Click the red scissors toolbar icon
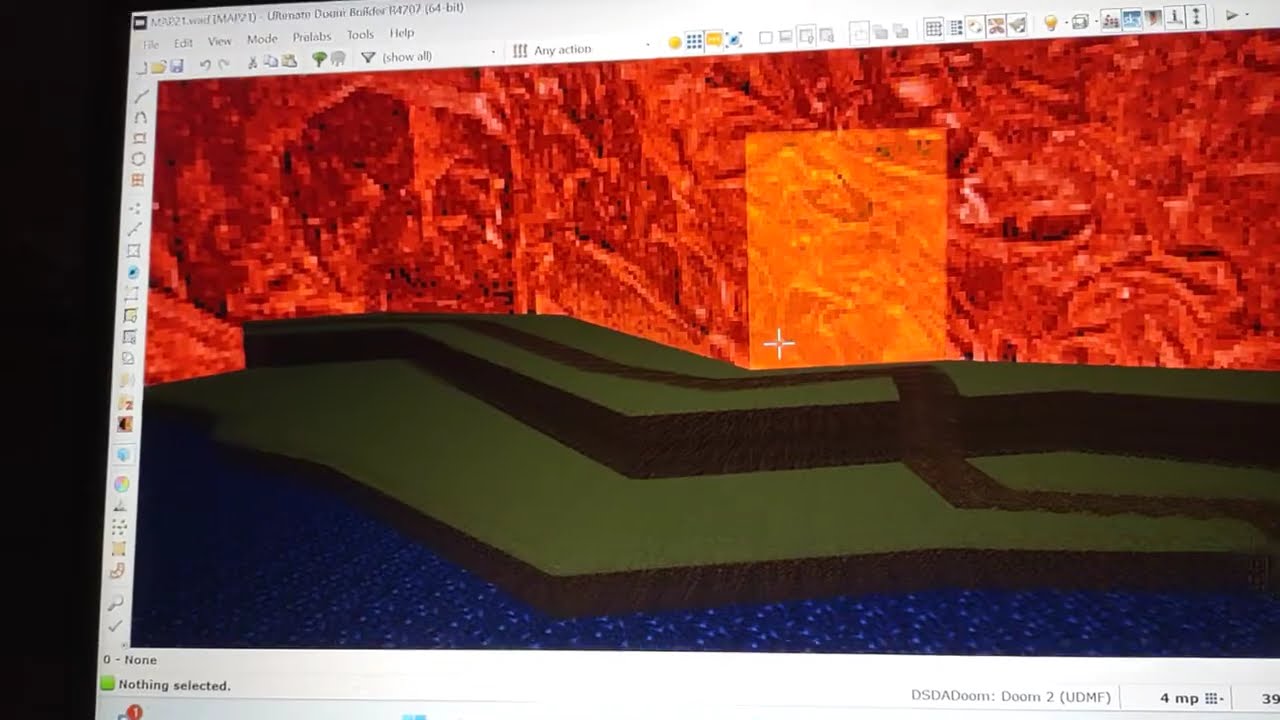Screen dimensions: 1280x720 [x=996, y=25]
